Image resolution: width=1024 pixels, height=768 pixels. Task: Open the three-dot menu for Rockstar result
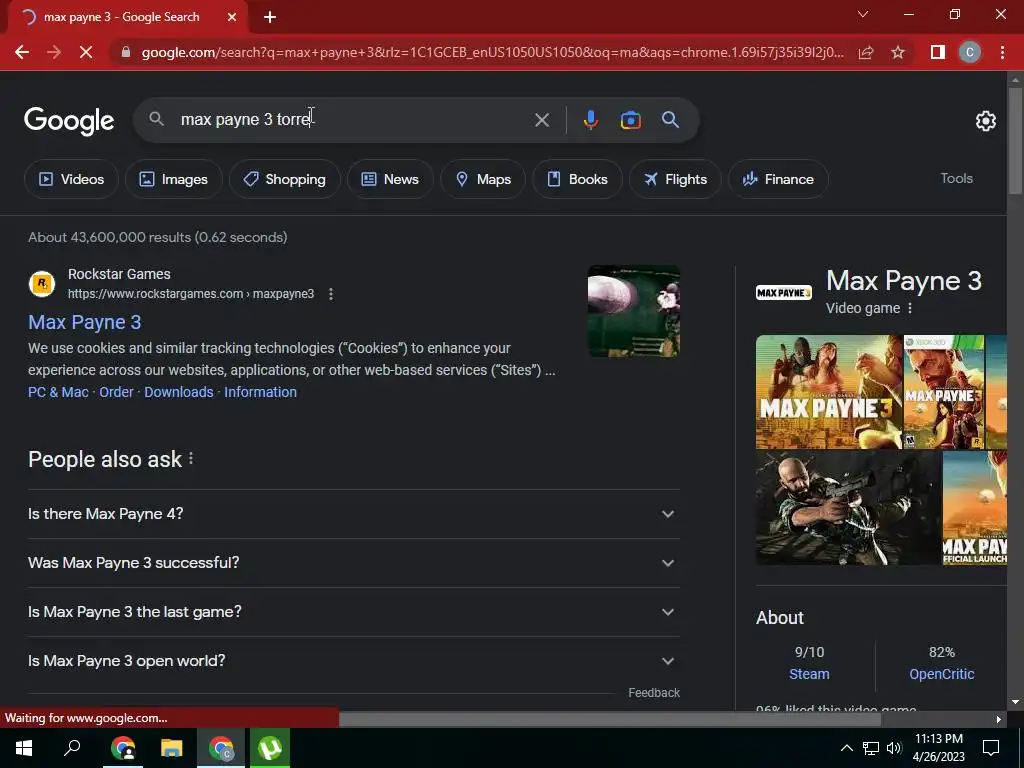(x=331, y=294)
